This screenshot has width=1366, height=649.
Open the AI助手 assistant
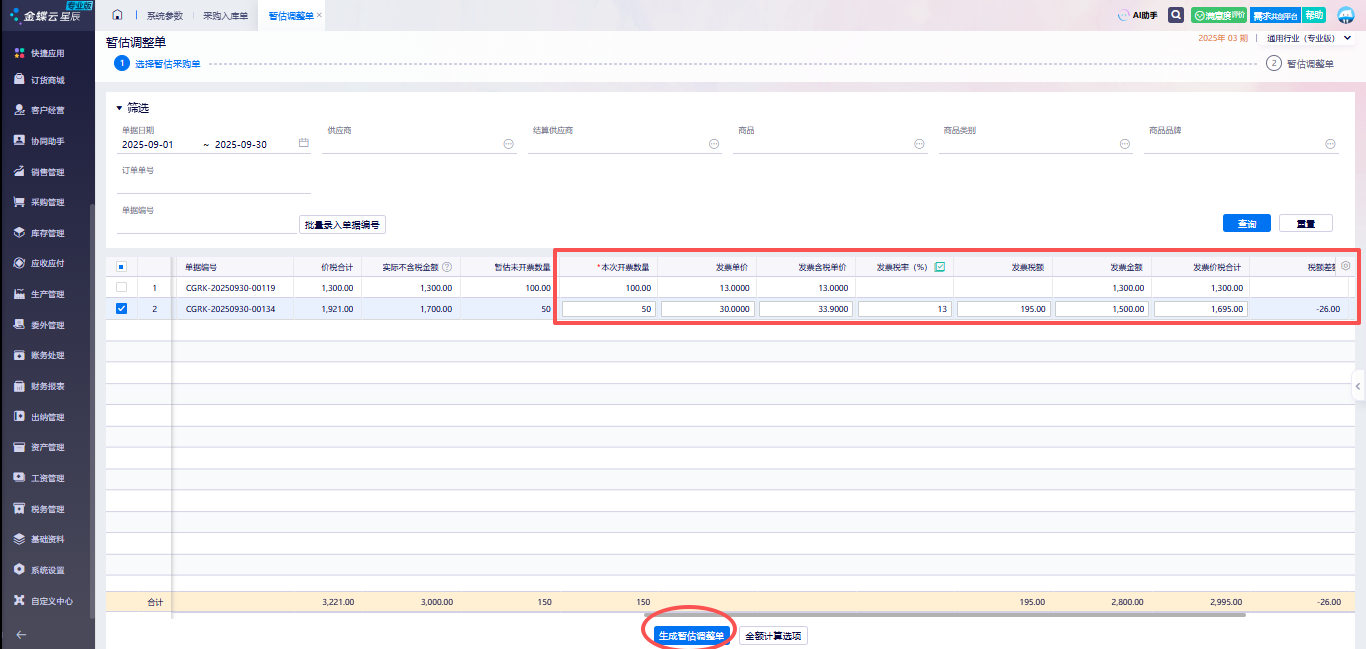coord(1137,15)
